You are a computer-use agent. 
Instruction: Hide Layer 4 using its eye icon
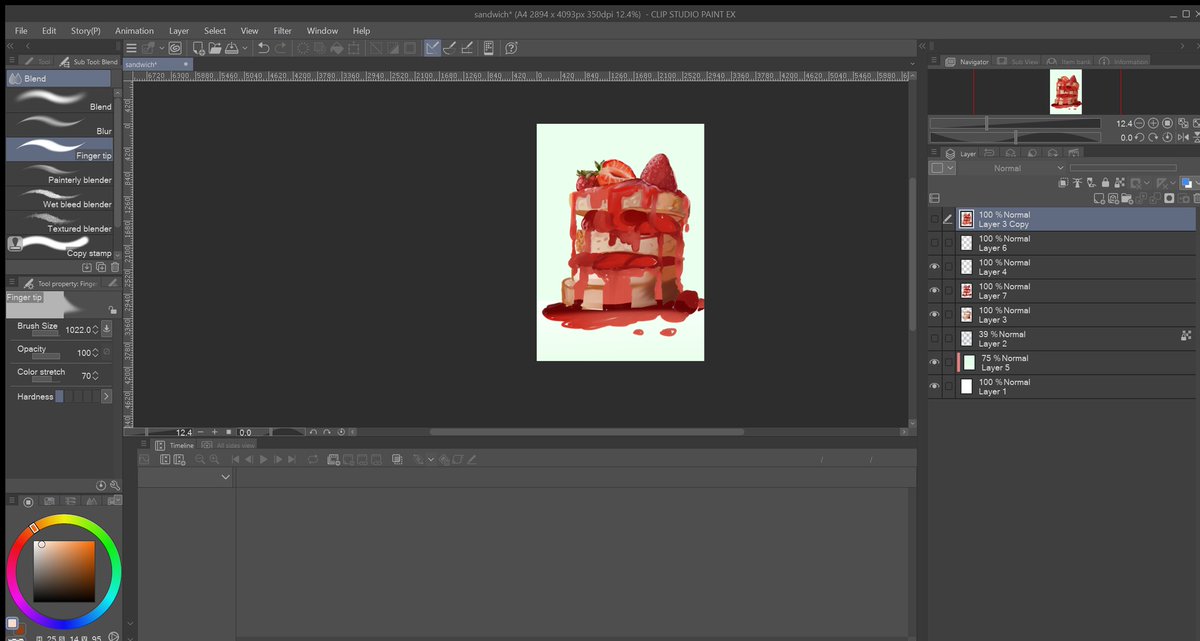click(x=934, y=266)
